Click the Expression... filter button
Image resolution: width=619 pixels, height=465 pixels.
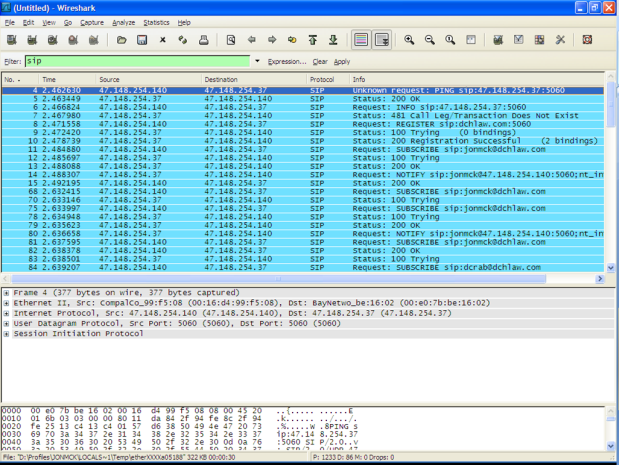click(x=287, y=62)
